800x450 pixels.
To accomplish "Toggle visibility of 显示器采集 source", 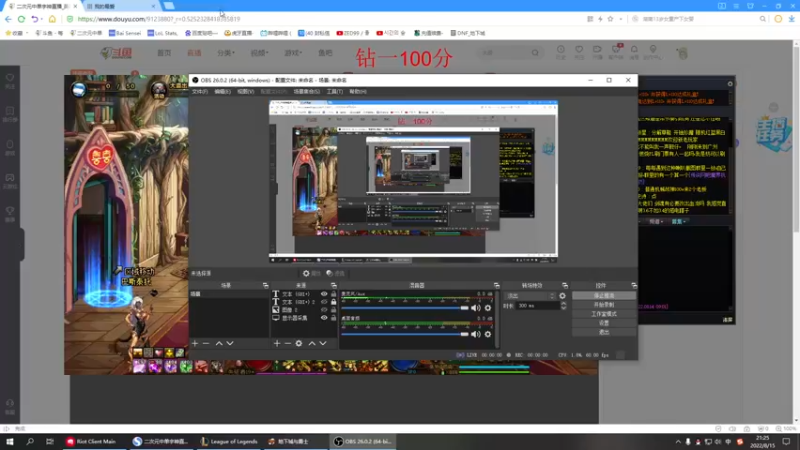I will (324, 318).
